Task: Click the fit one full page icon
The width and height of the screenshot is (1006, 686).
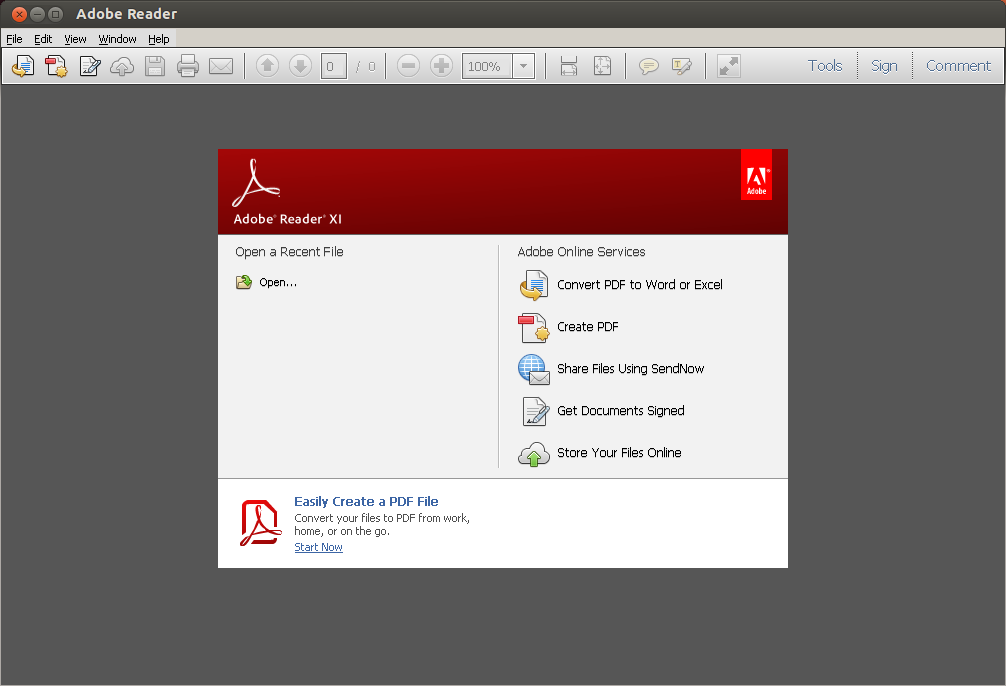Action: pos(602,66)
